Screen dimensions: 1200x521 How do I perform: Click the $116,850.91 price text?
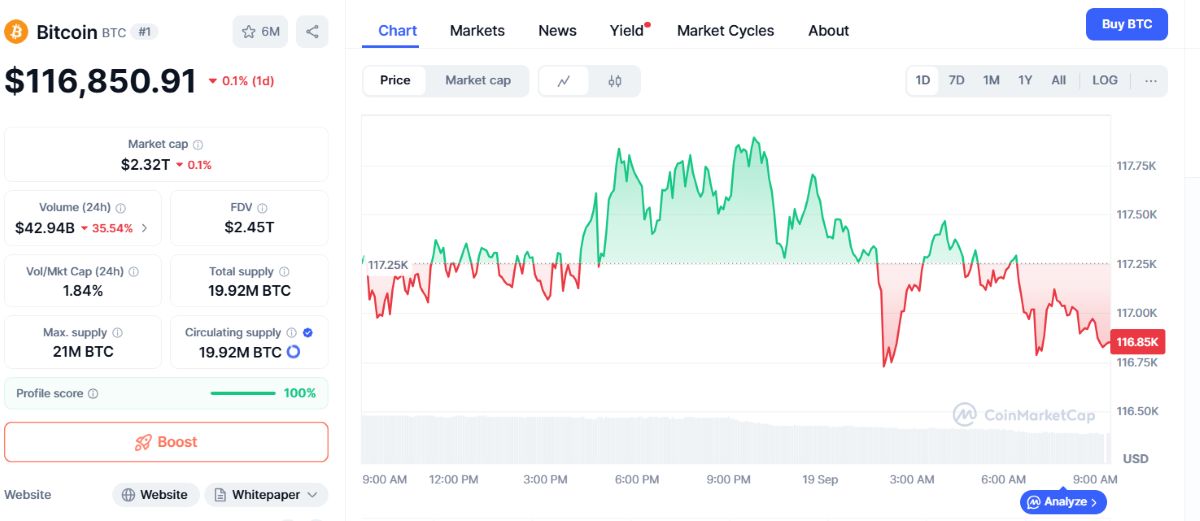(101, 81)
